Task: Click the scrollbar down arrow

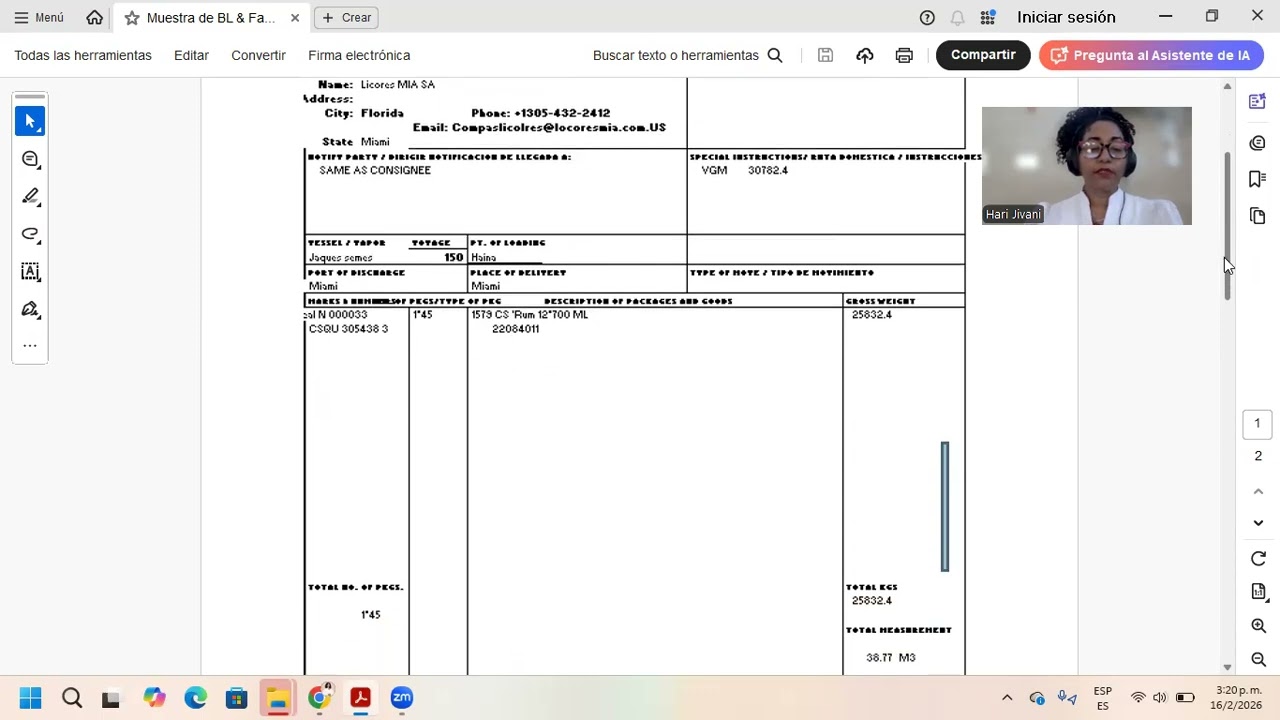Action: point(1227,667)
